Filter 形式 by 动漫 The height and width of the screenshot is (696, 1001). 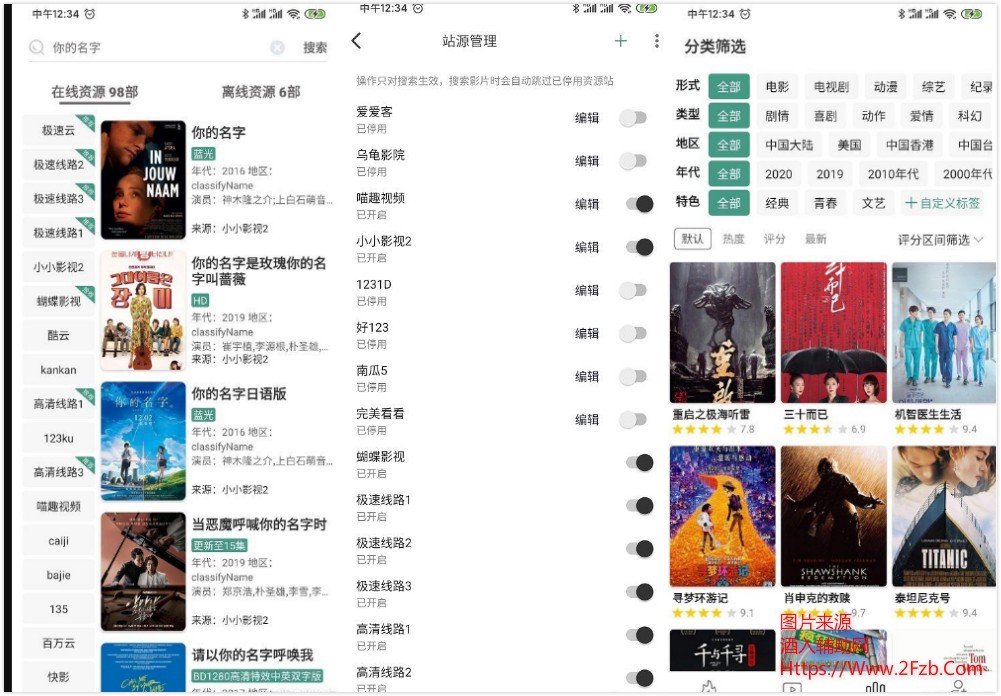[885, 87]
